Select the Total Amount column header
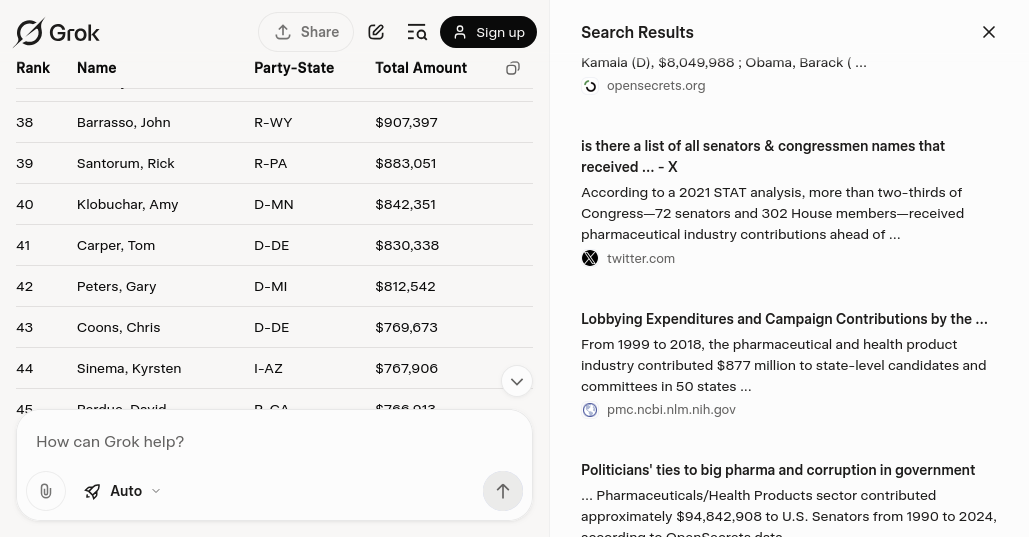This screenshot has width=1029, height=537. point(421,68)
